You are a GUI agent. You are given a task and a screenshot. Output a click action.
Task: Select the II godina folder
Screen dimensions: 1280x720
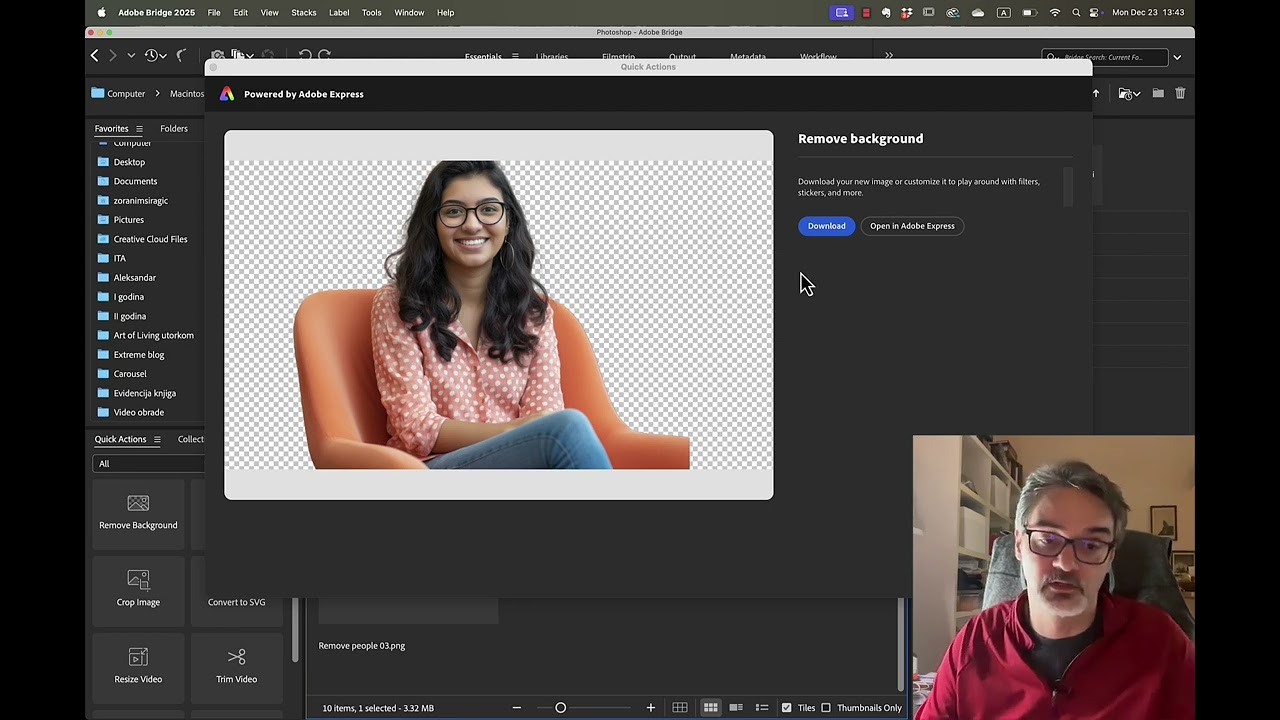pyautogui.click(x=129, y=316)
